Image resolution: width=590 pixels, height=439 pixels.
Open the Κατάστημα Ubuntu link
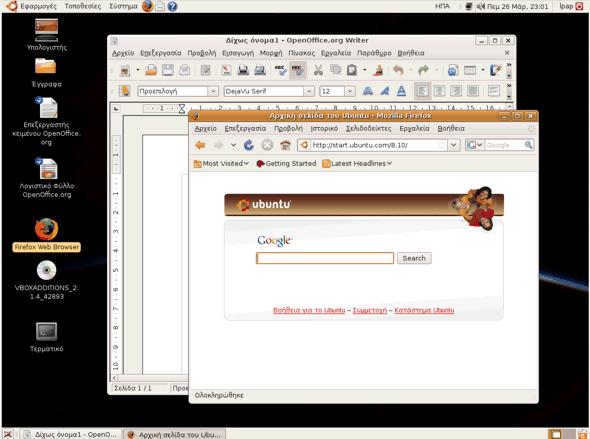click(424, 310)
